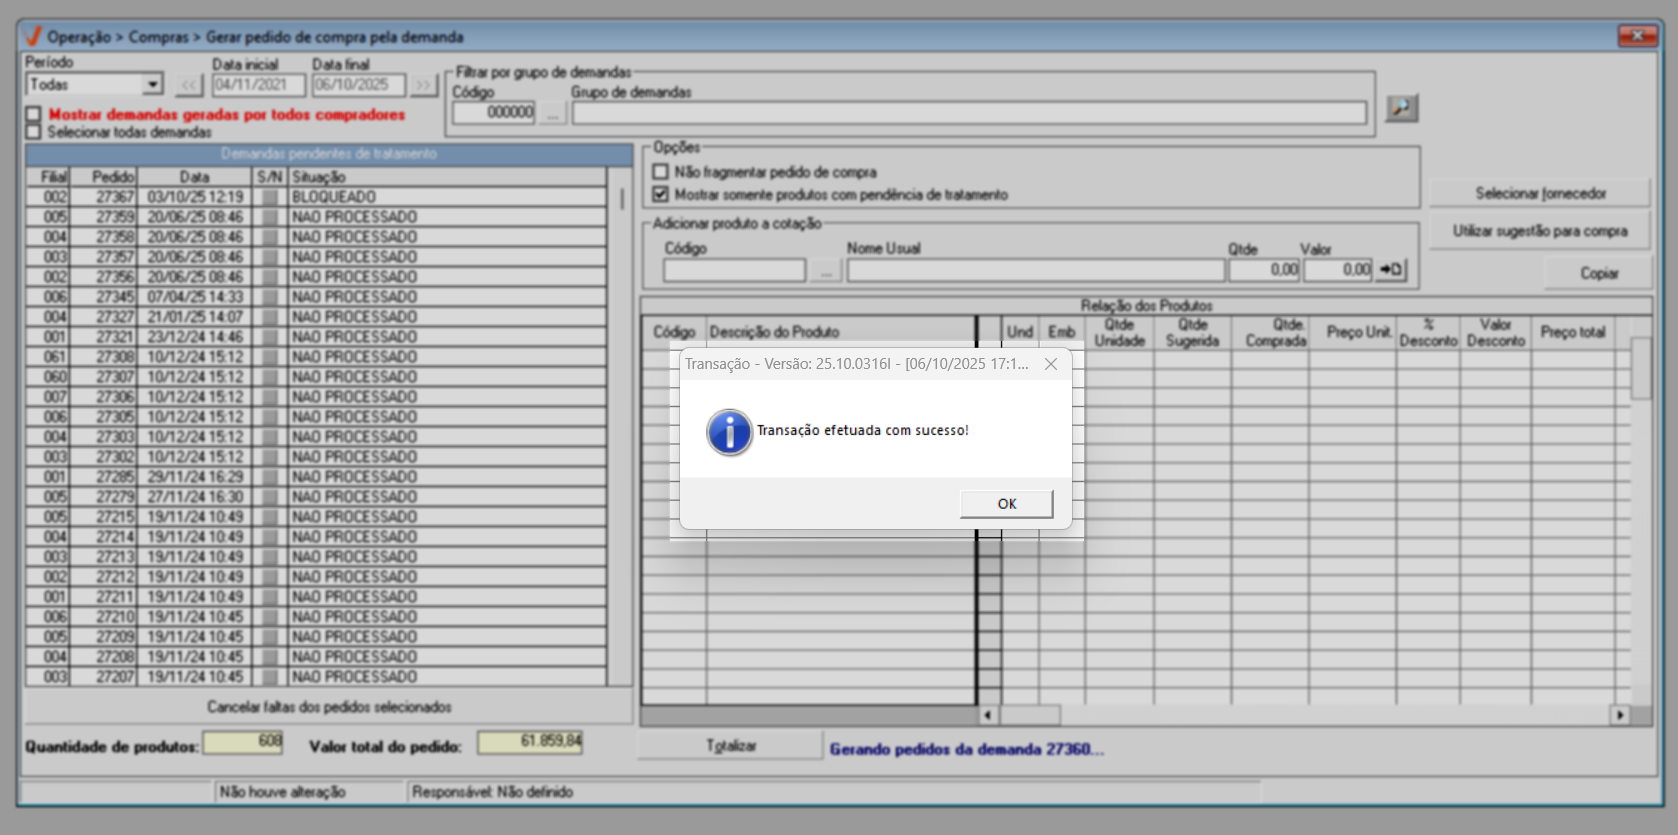Click the previous period double-arrow button
Image resolution: width=1678 pixels, height=835 pixels.
coord(189,86)
